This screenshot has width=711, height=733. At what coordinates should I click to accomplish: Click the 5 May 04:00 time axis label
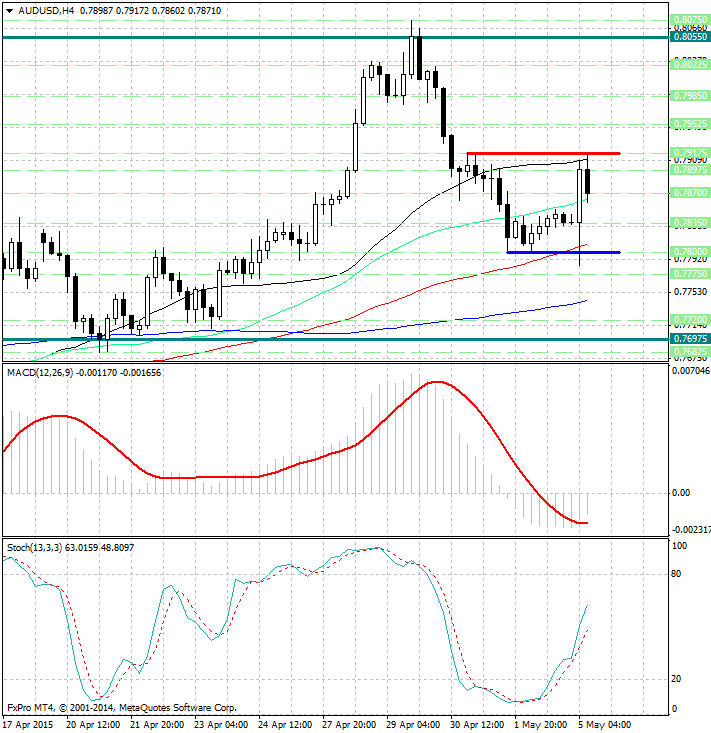pyautogui.click(x=603, y=723)
